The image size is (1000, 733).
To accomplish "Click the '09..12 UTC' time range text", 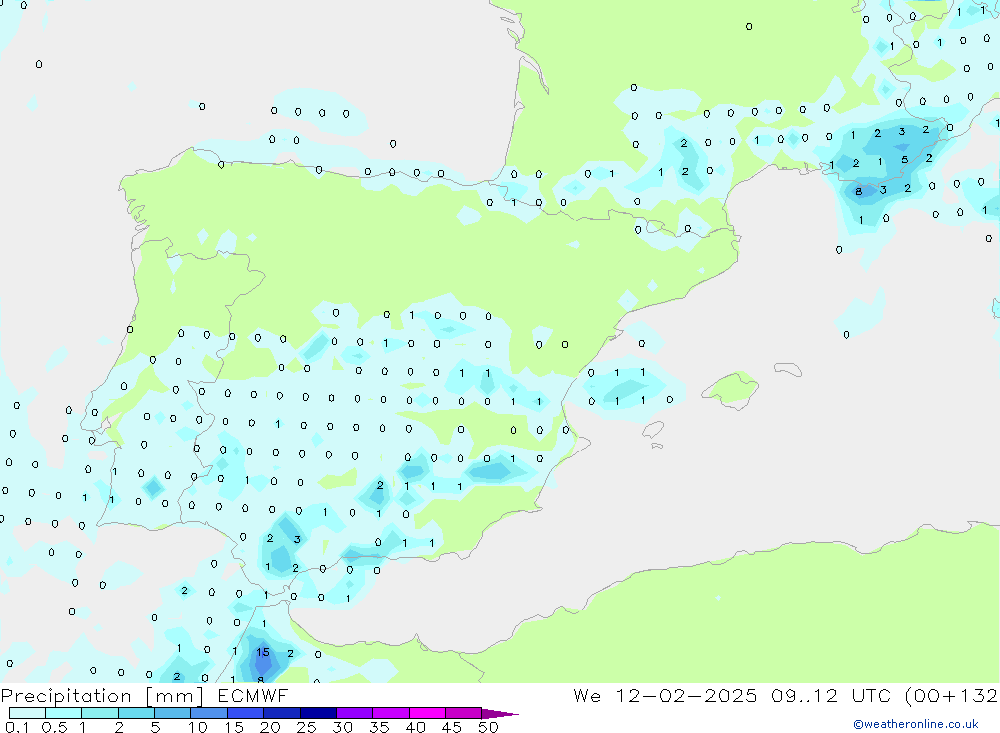I will tap(830, 696).
